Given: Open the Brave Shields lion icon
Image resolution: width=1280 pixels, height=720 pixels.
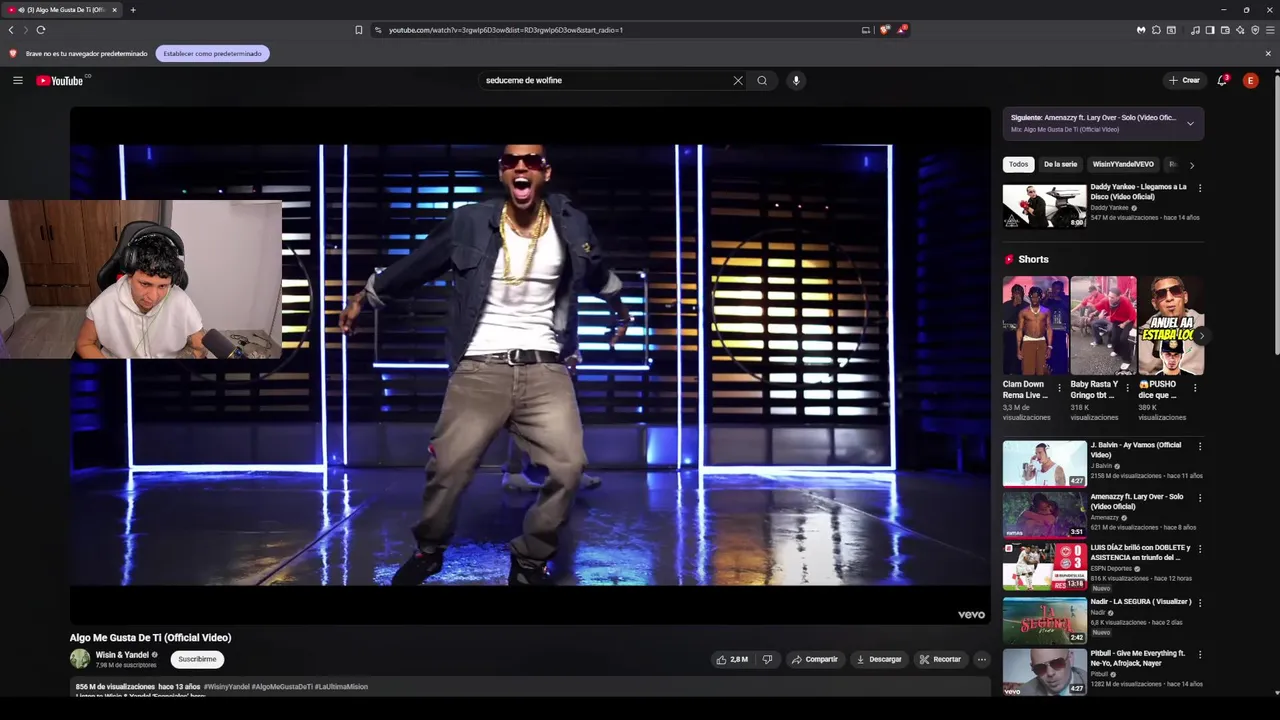Looking at the screenshot, I should pyautogui.click(x=884, y=30).
